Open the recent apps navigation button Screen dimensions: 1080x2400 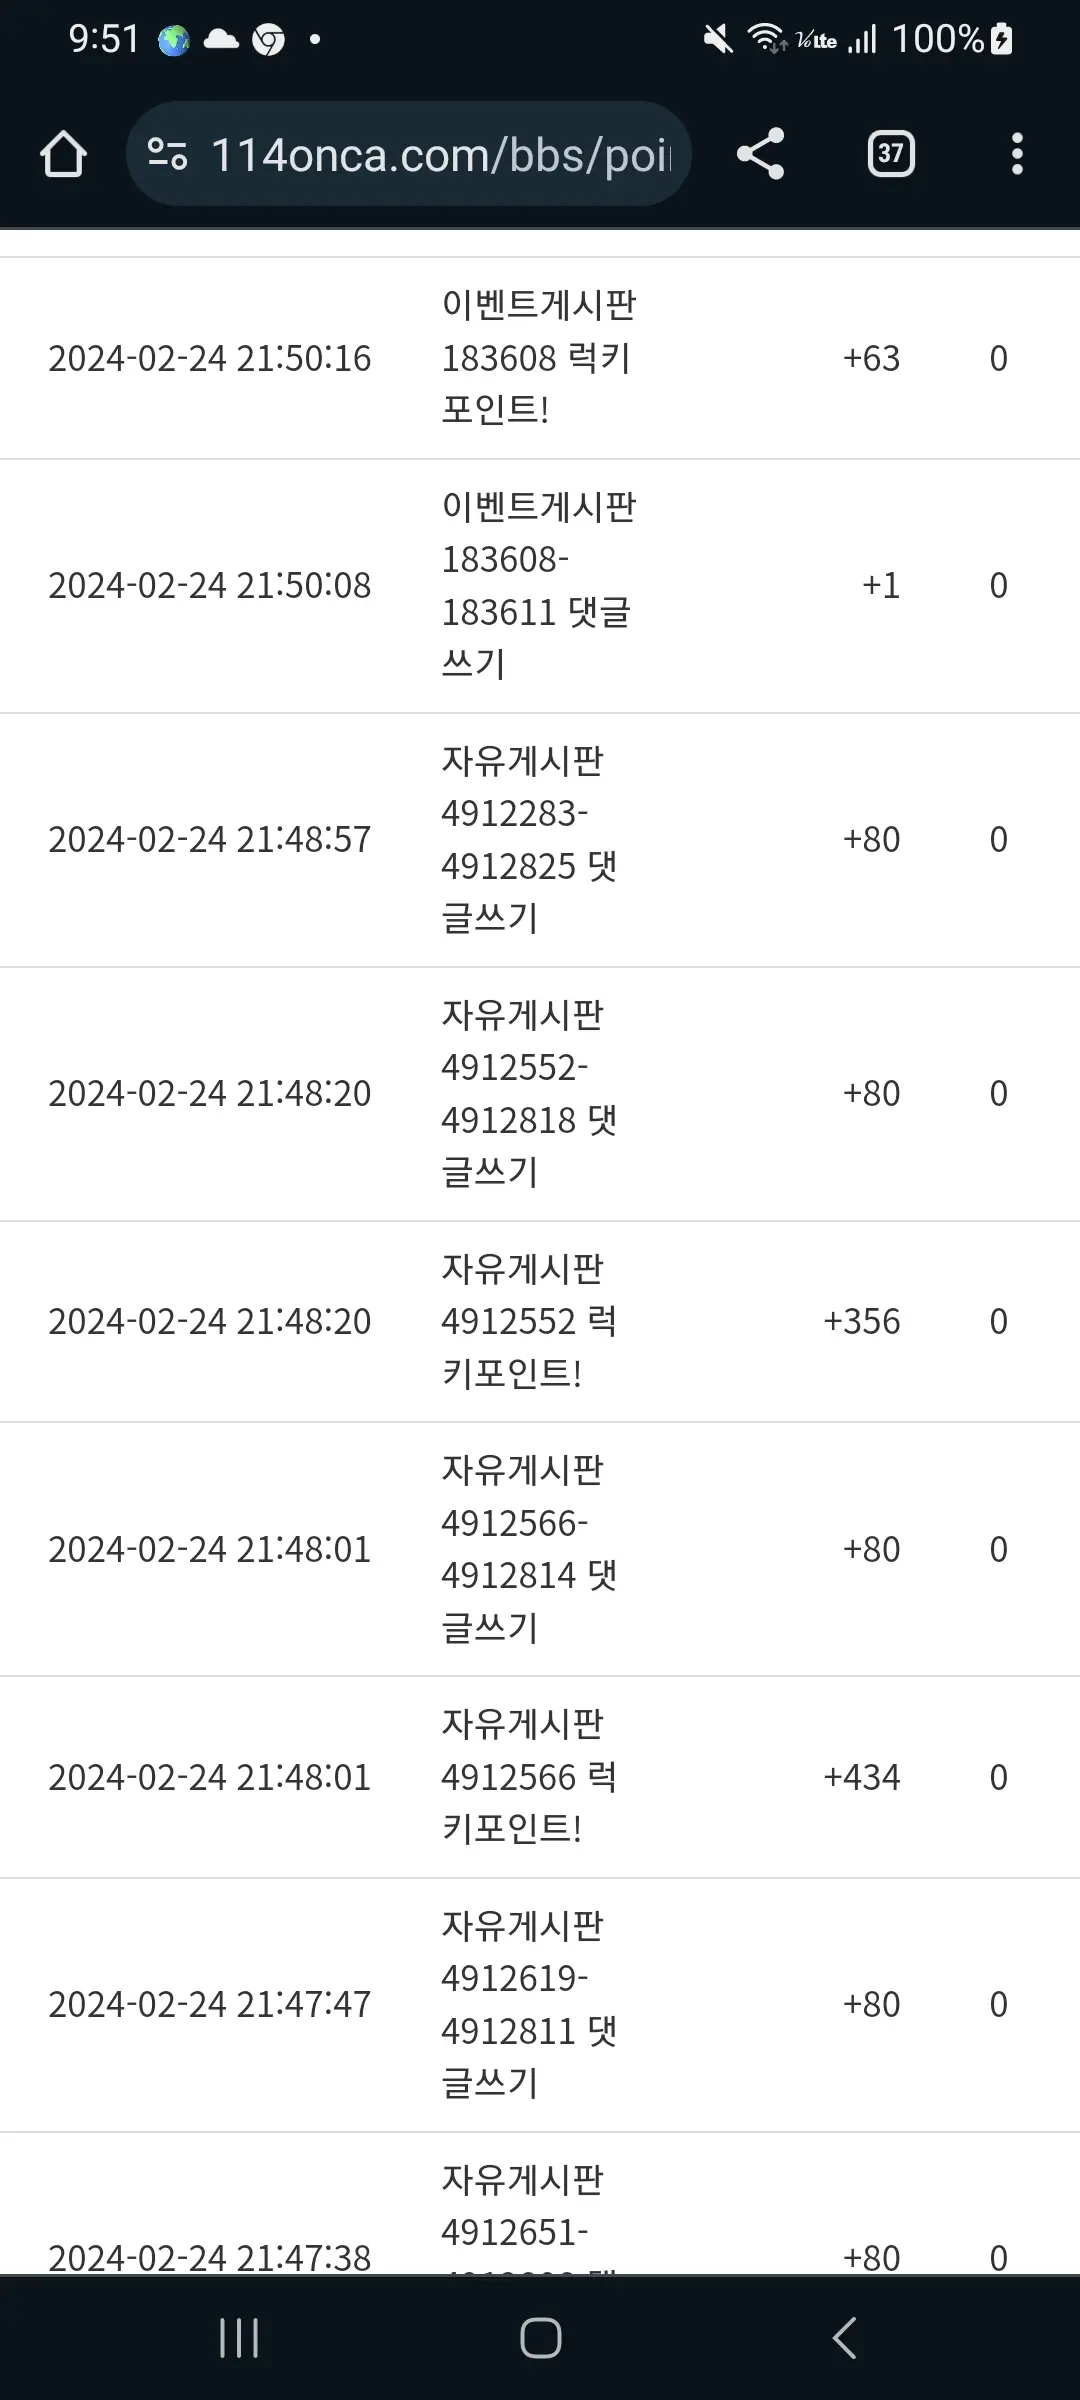coord(238,2338)
